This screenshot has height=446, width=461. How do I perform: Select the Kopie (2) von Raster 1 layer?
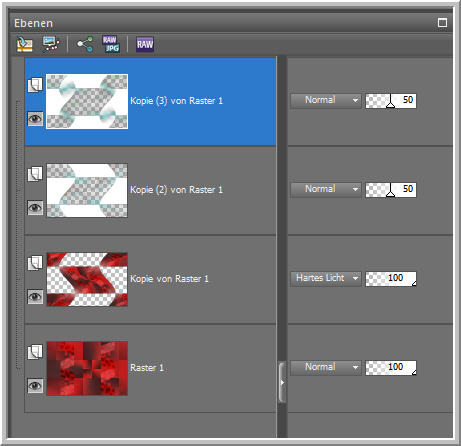(151, 191)
